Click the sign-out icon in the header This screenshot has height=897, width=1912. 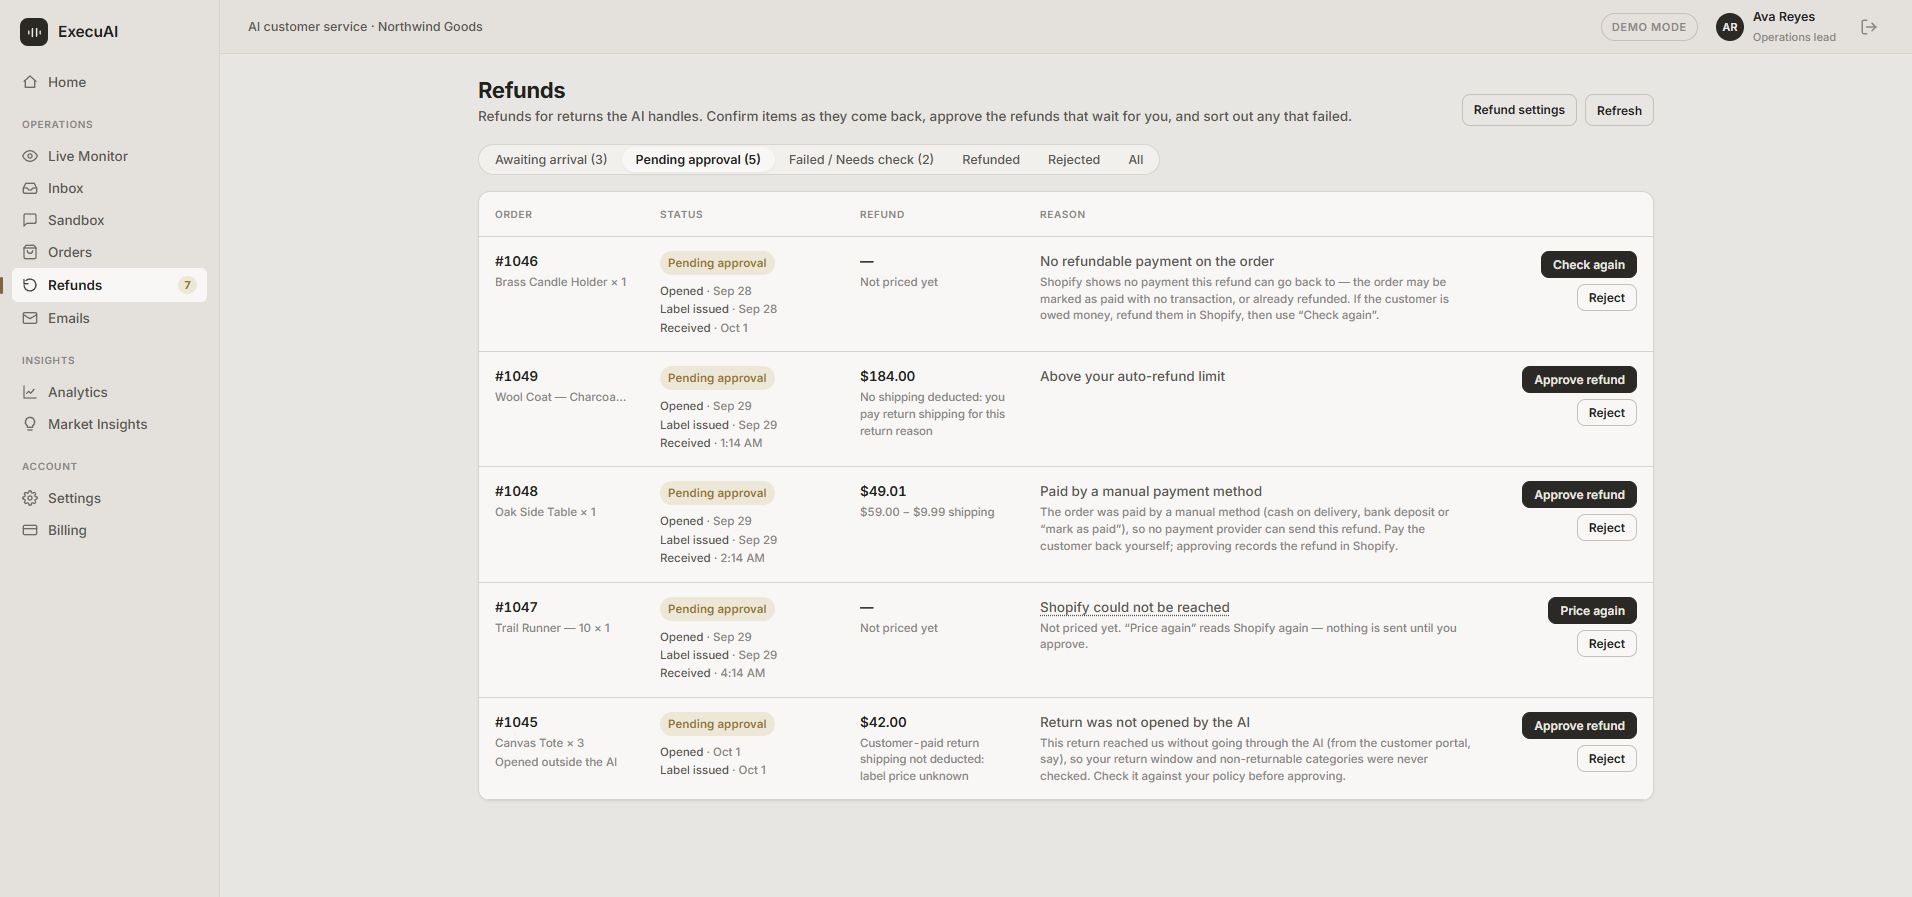pyautogui.click(x=1869, y=27)
